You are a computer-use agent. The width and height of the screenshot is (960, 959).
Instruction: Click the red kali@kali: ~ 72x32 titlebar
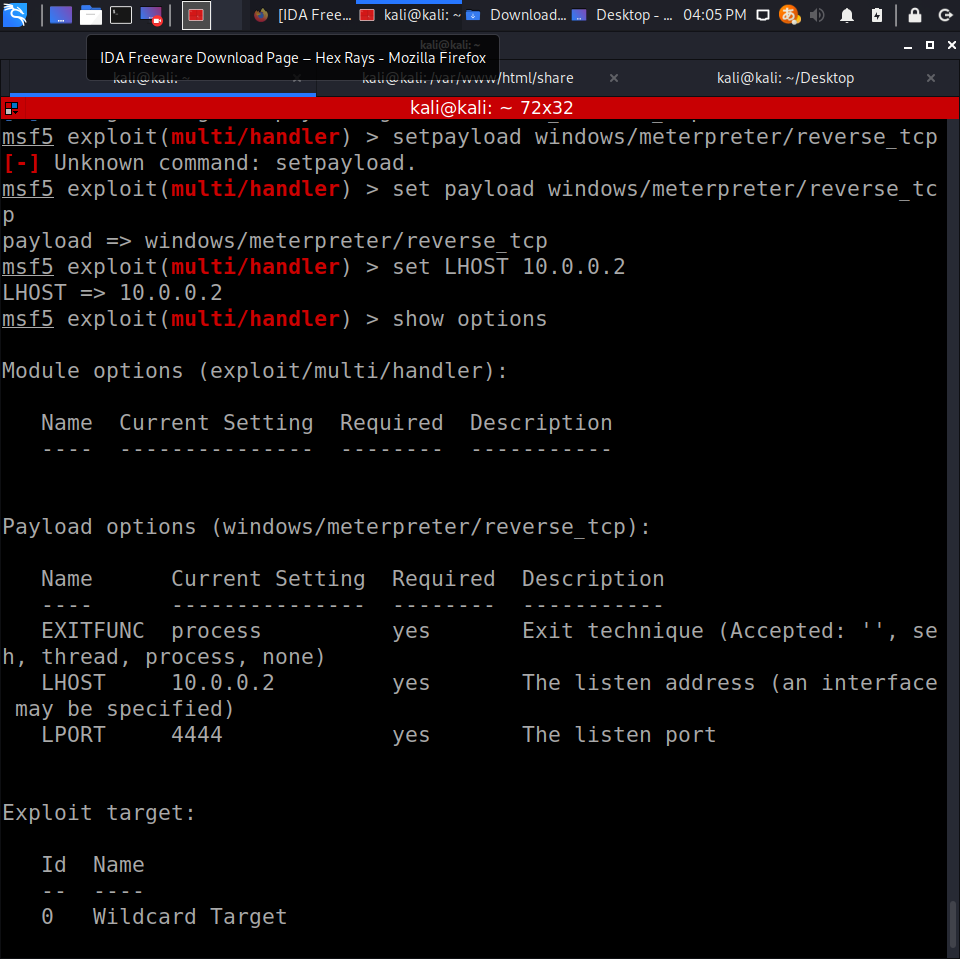[491, 108]
